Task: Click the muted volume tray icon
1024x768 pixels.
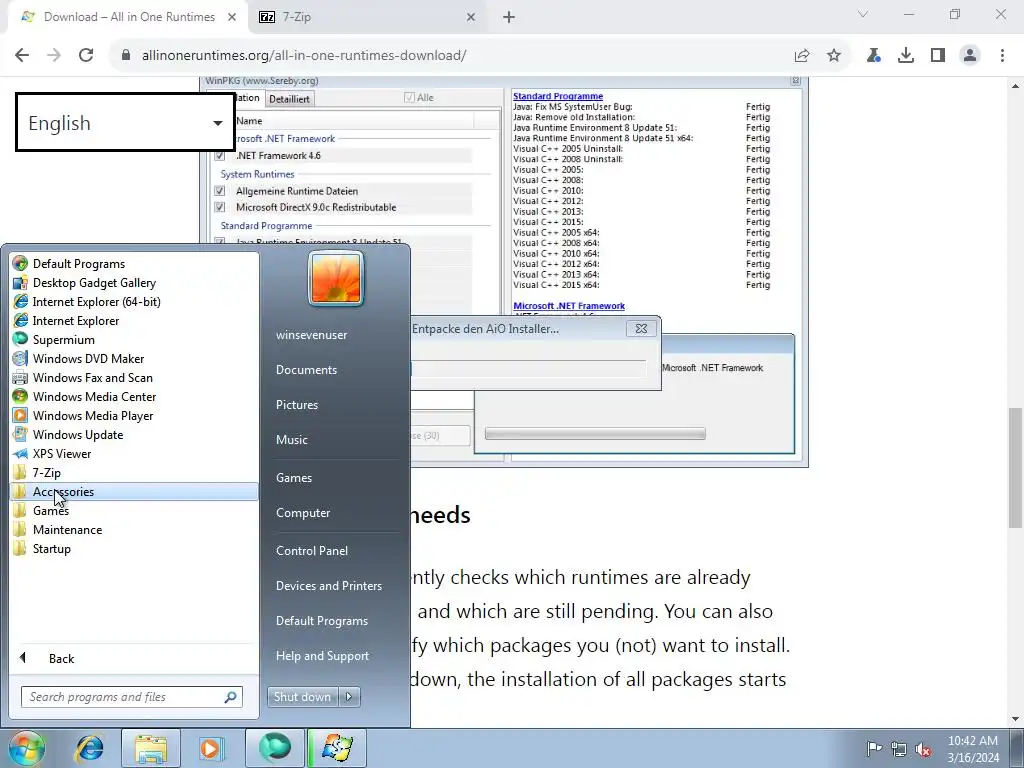Action: click(x=923, y=749)
